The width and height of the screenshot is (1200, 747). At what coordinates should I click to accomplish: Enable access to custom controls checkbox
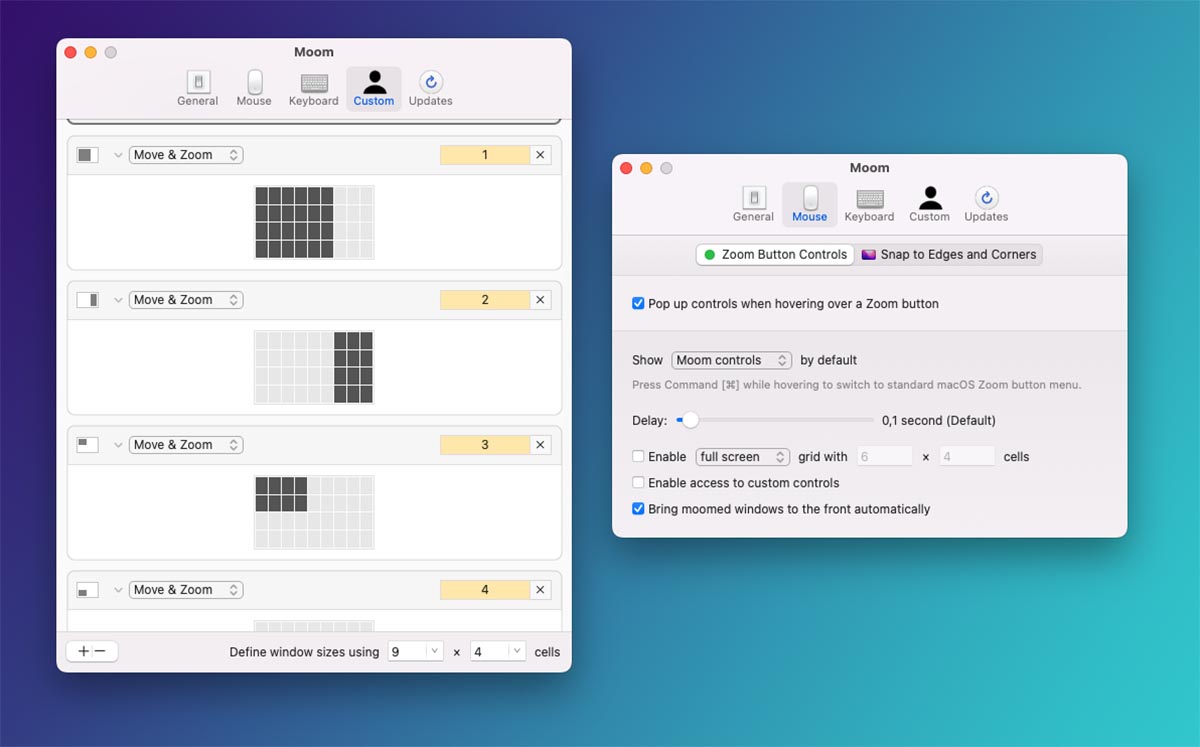click(x=638, y=483)
